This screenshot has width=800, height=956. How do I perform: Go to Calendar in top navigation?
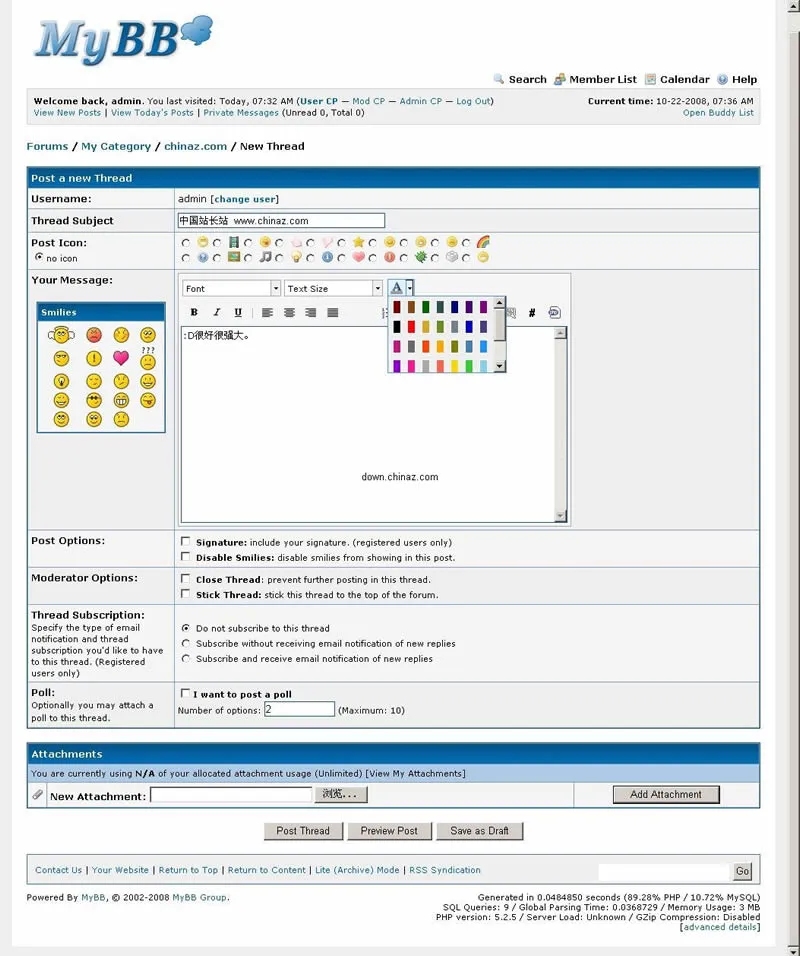pyautogui.click(x=684, y=79)
